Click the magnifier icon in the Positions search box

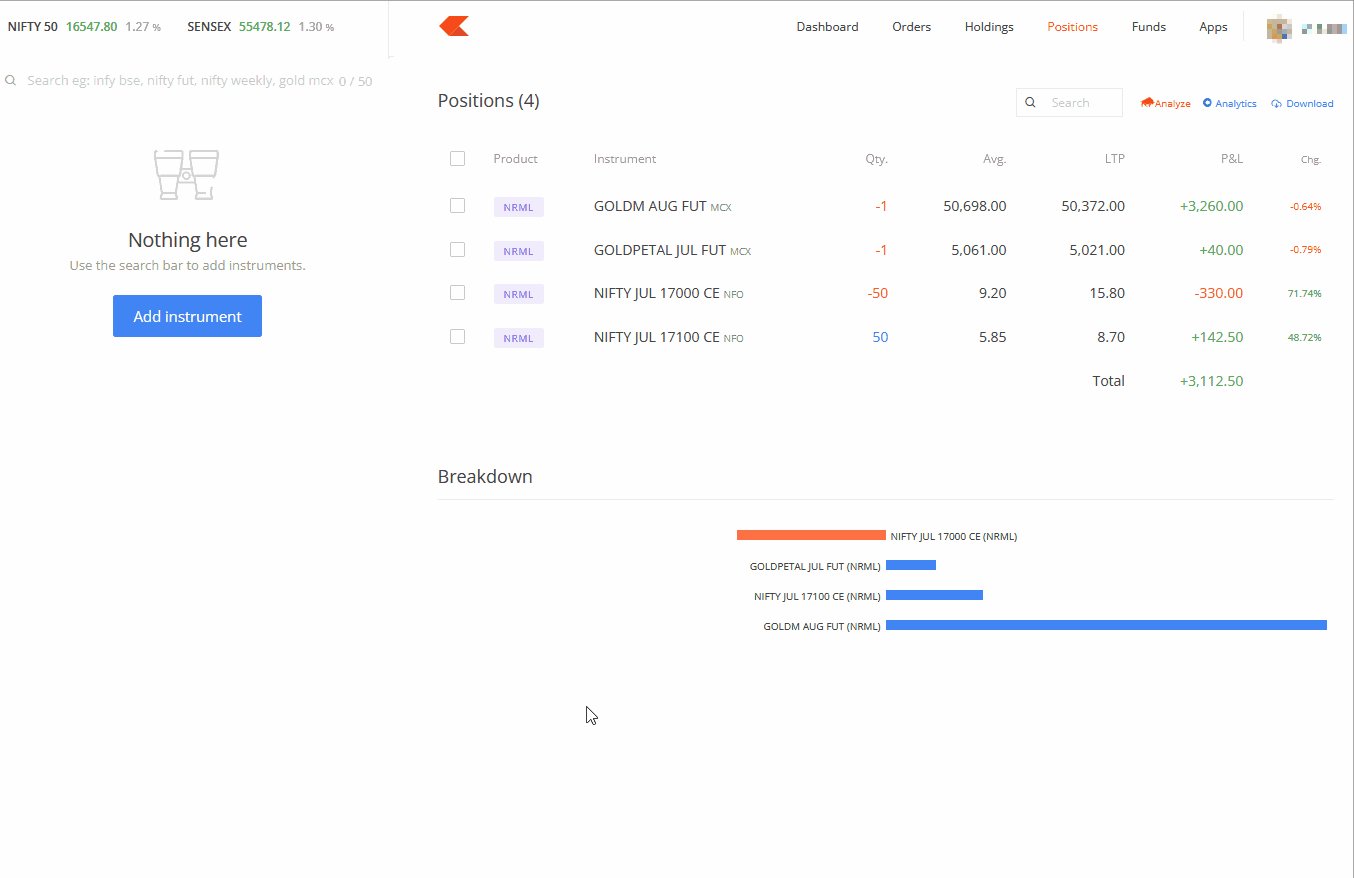1030,102
